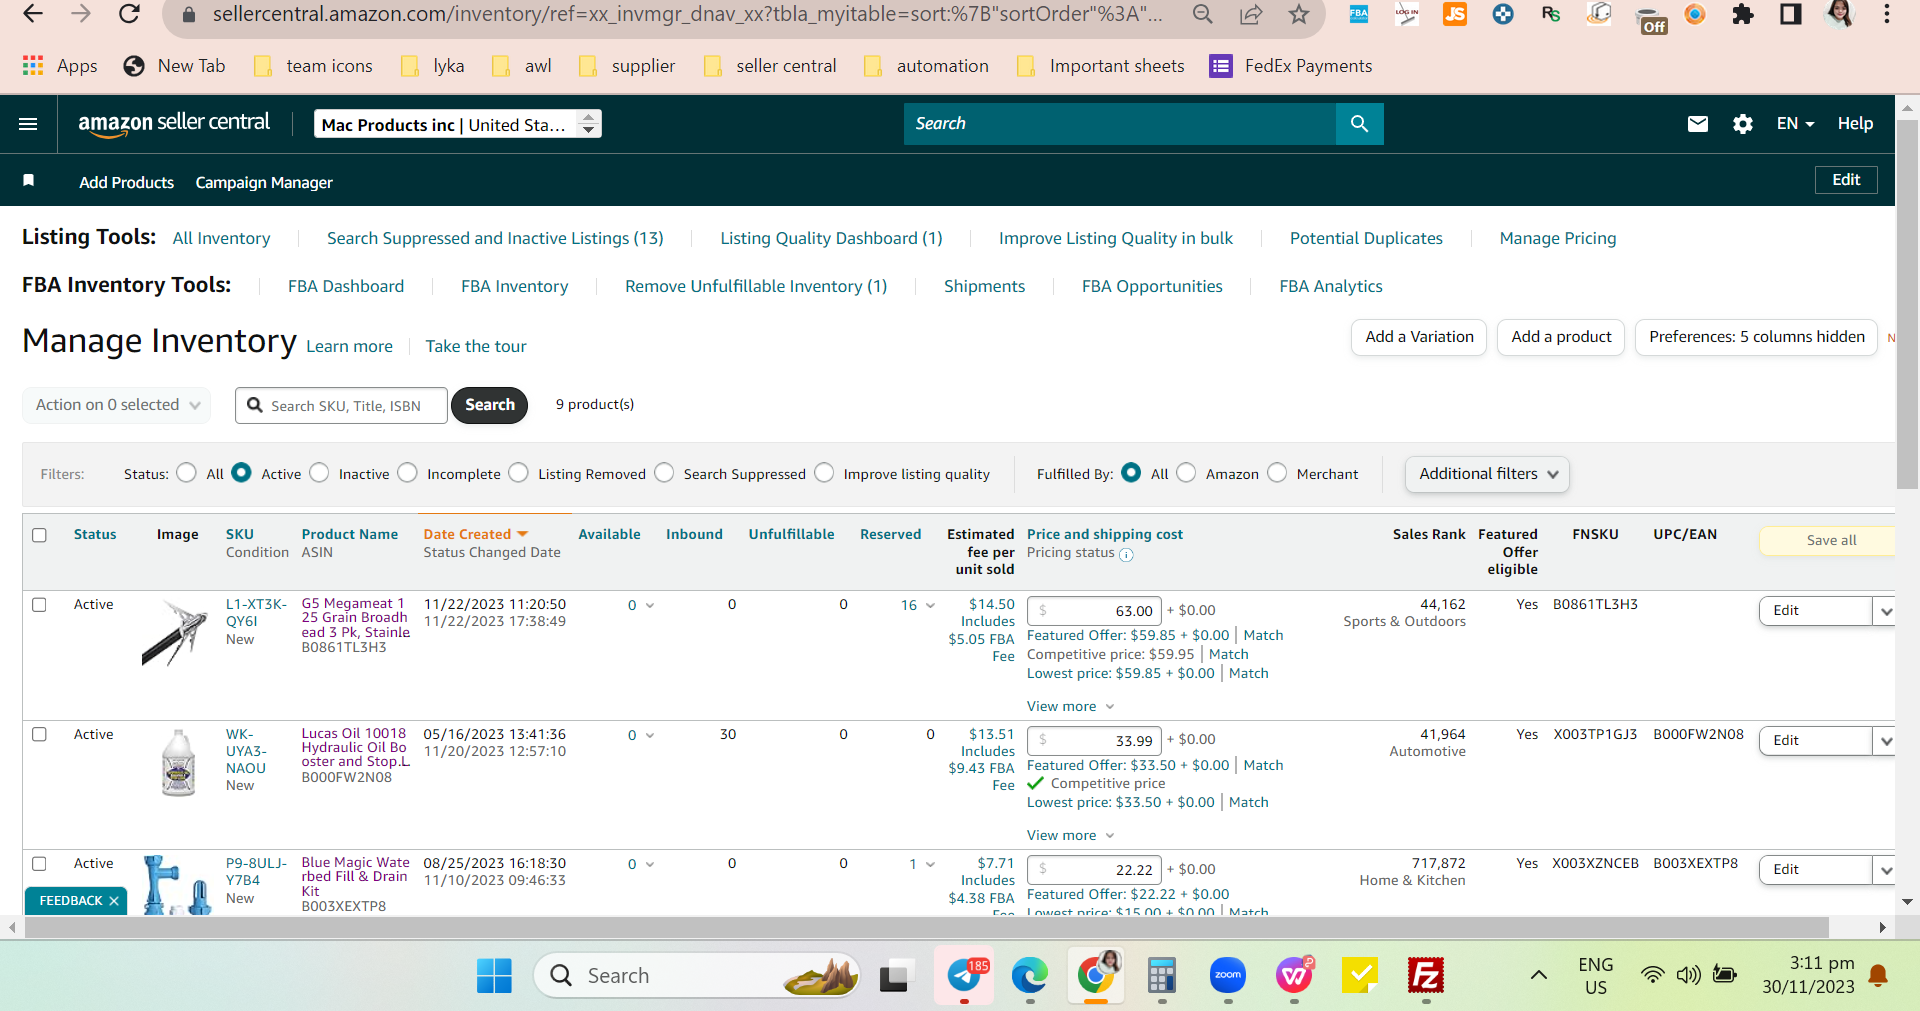Open Preferences: 5 columns hidden
The width and height of the screenshot is (1920, 1011).
click(1756, 337)
